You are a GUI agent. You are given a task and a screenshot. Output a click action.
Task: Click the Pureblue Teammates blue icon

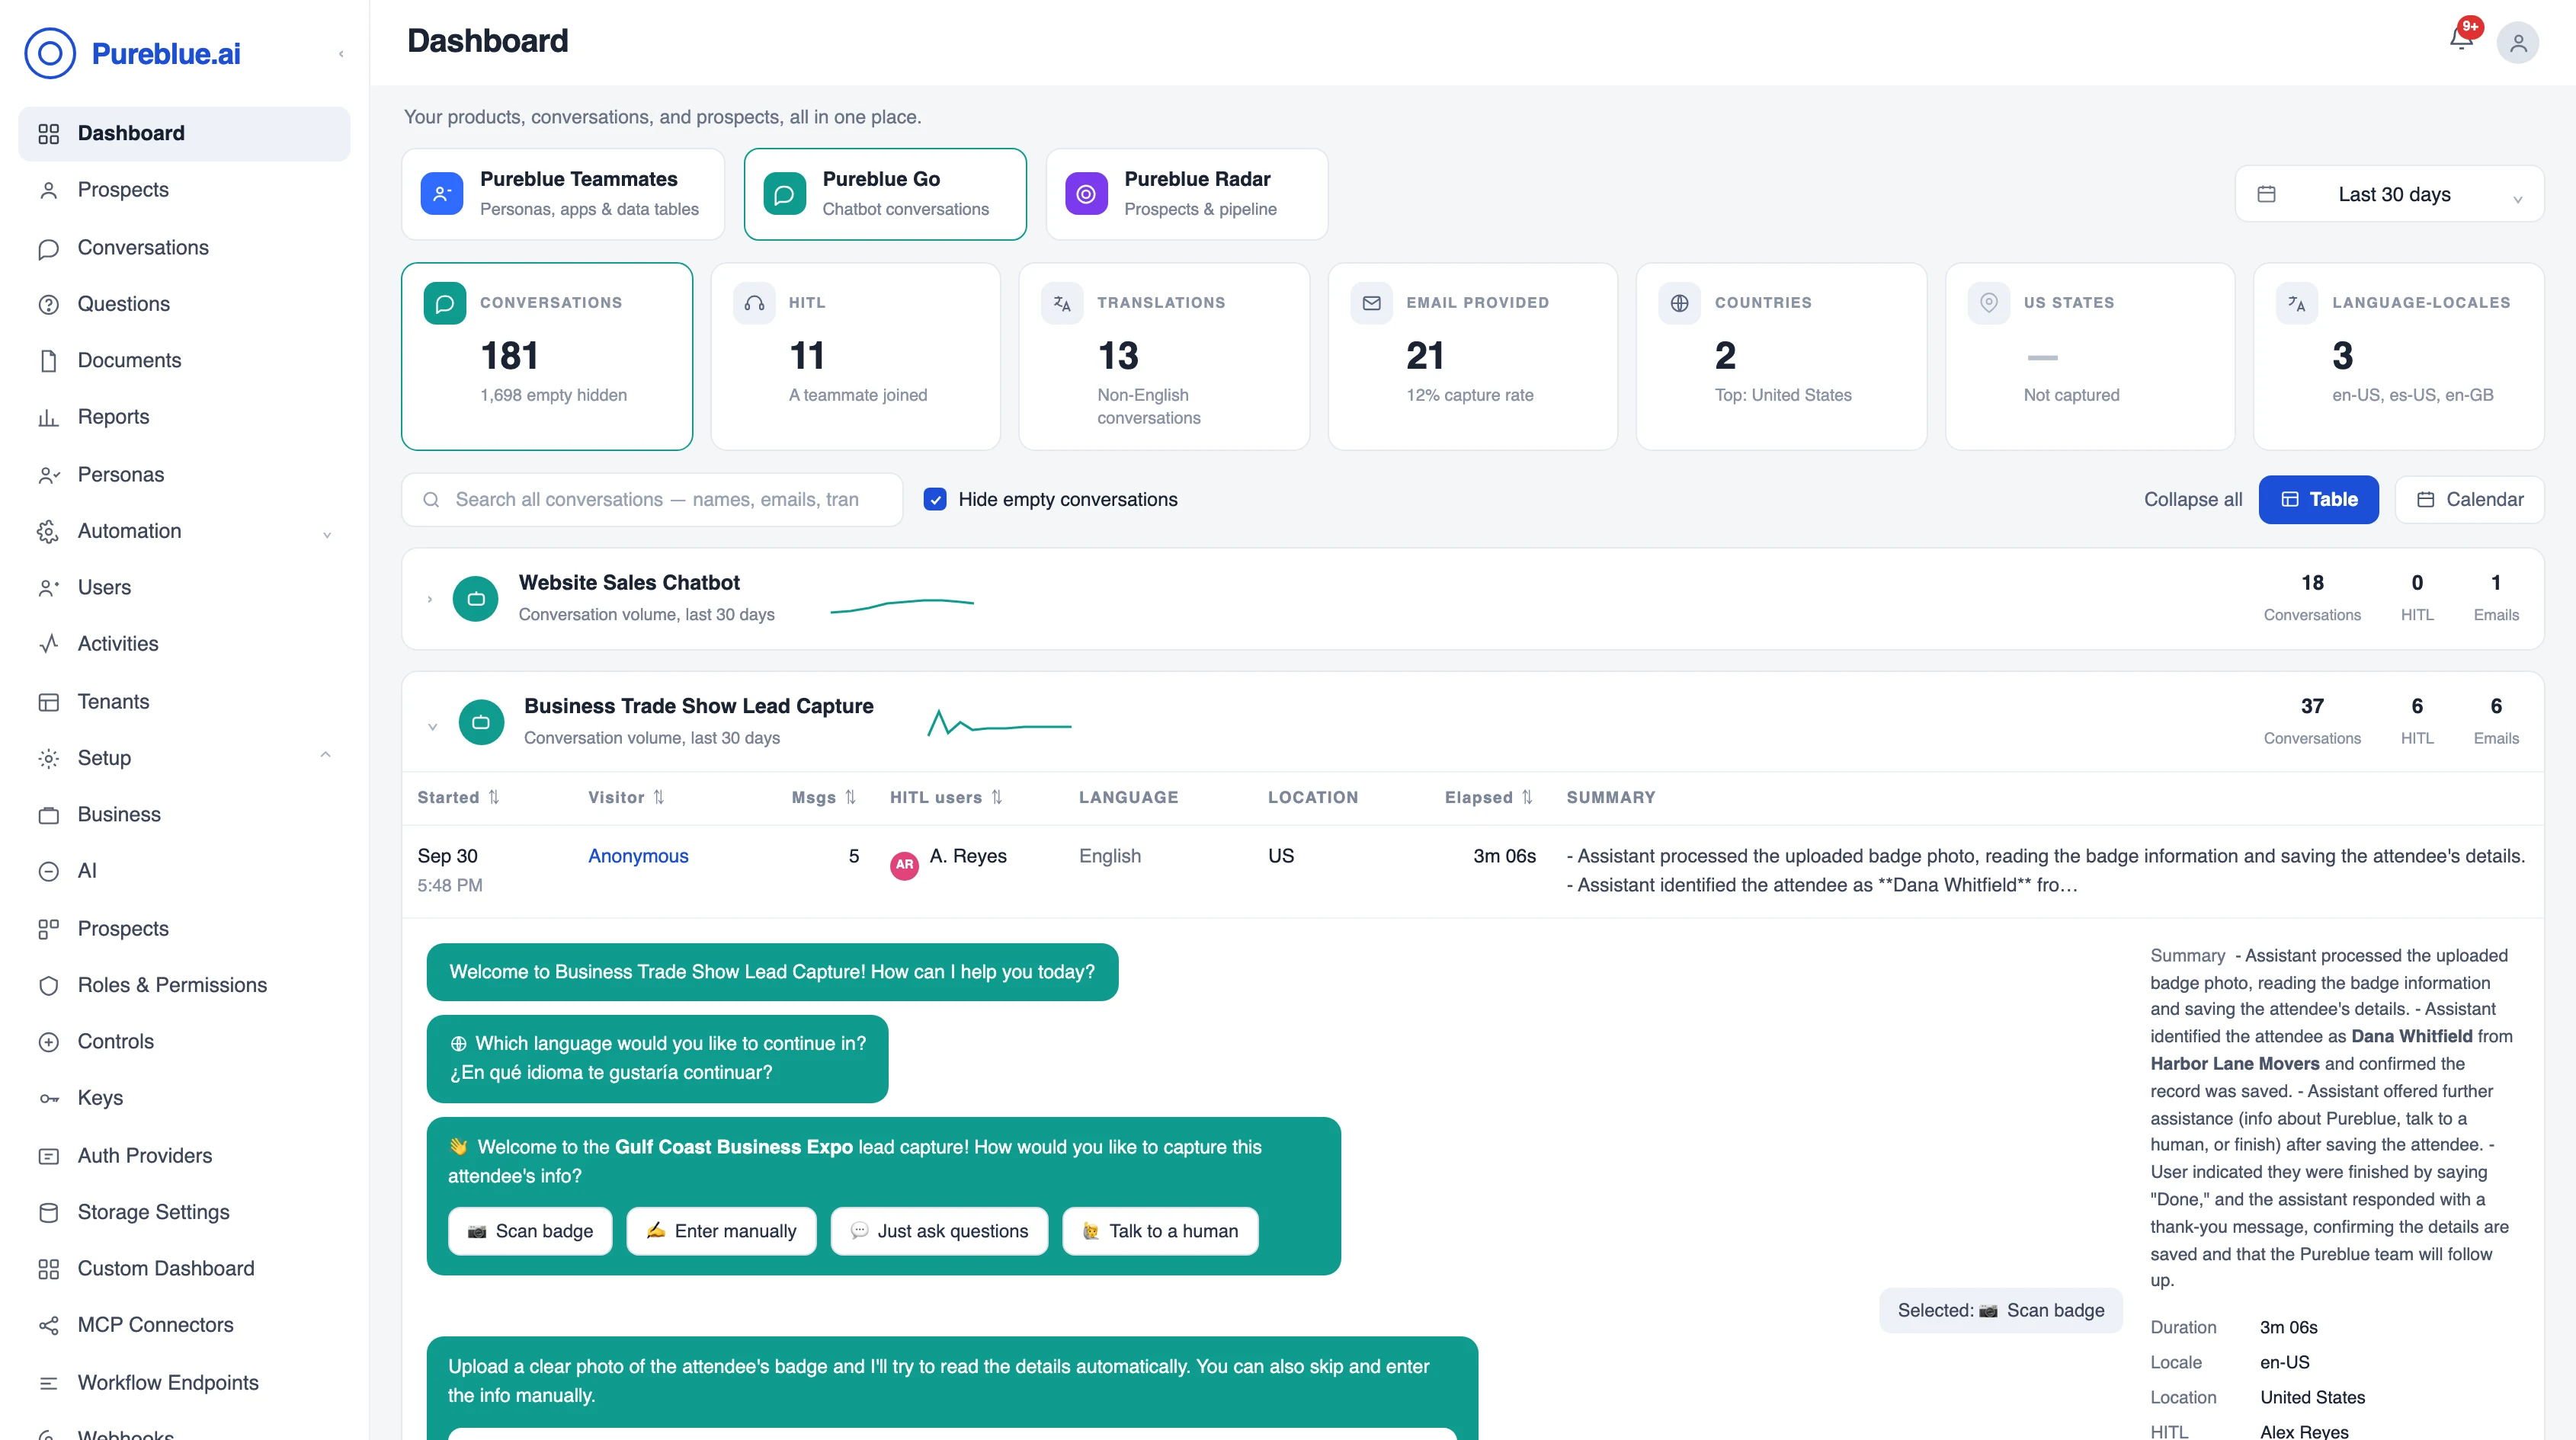pyautogui.click(x=442, y=194)
